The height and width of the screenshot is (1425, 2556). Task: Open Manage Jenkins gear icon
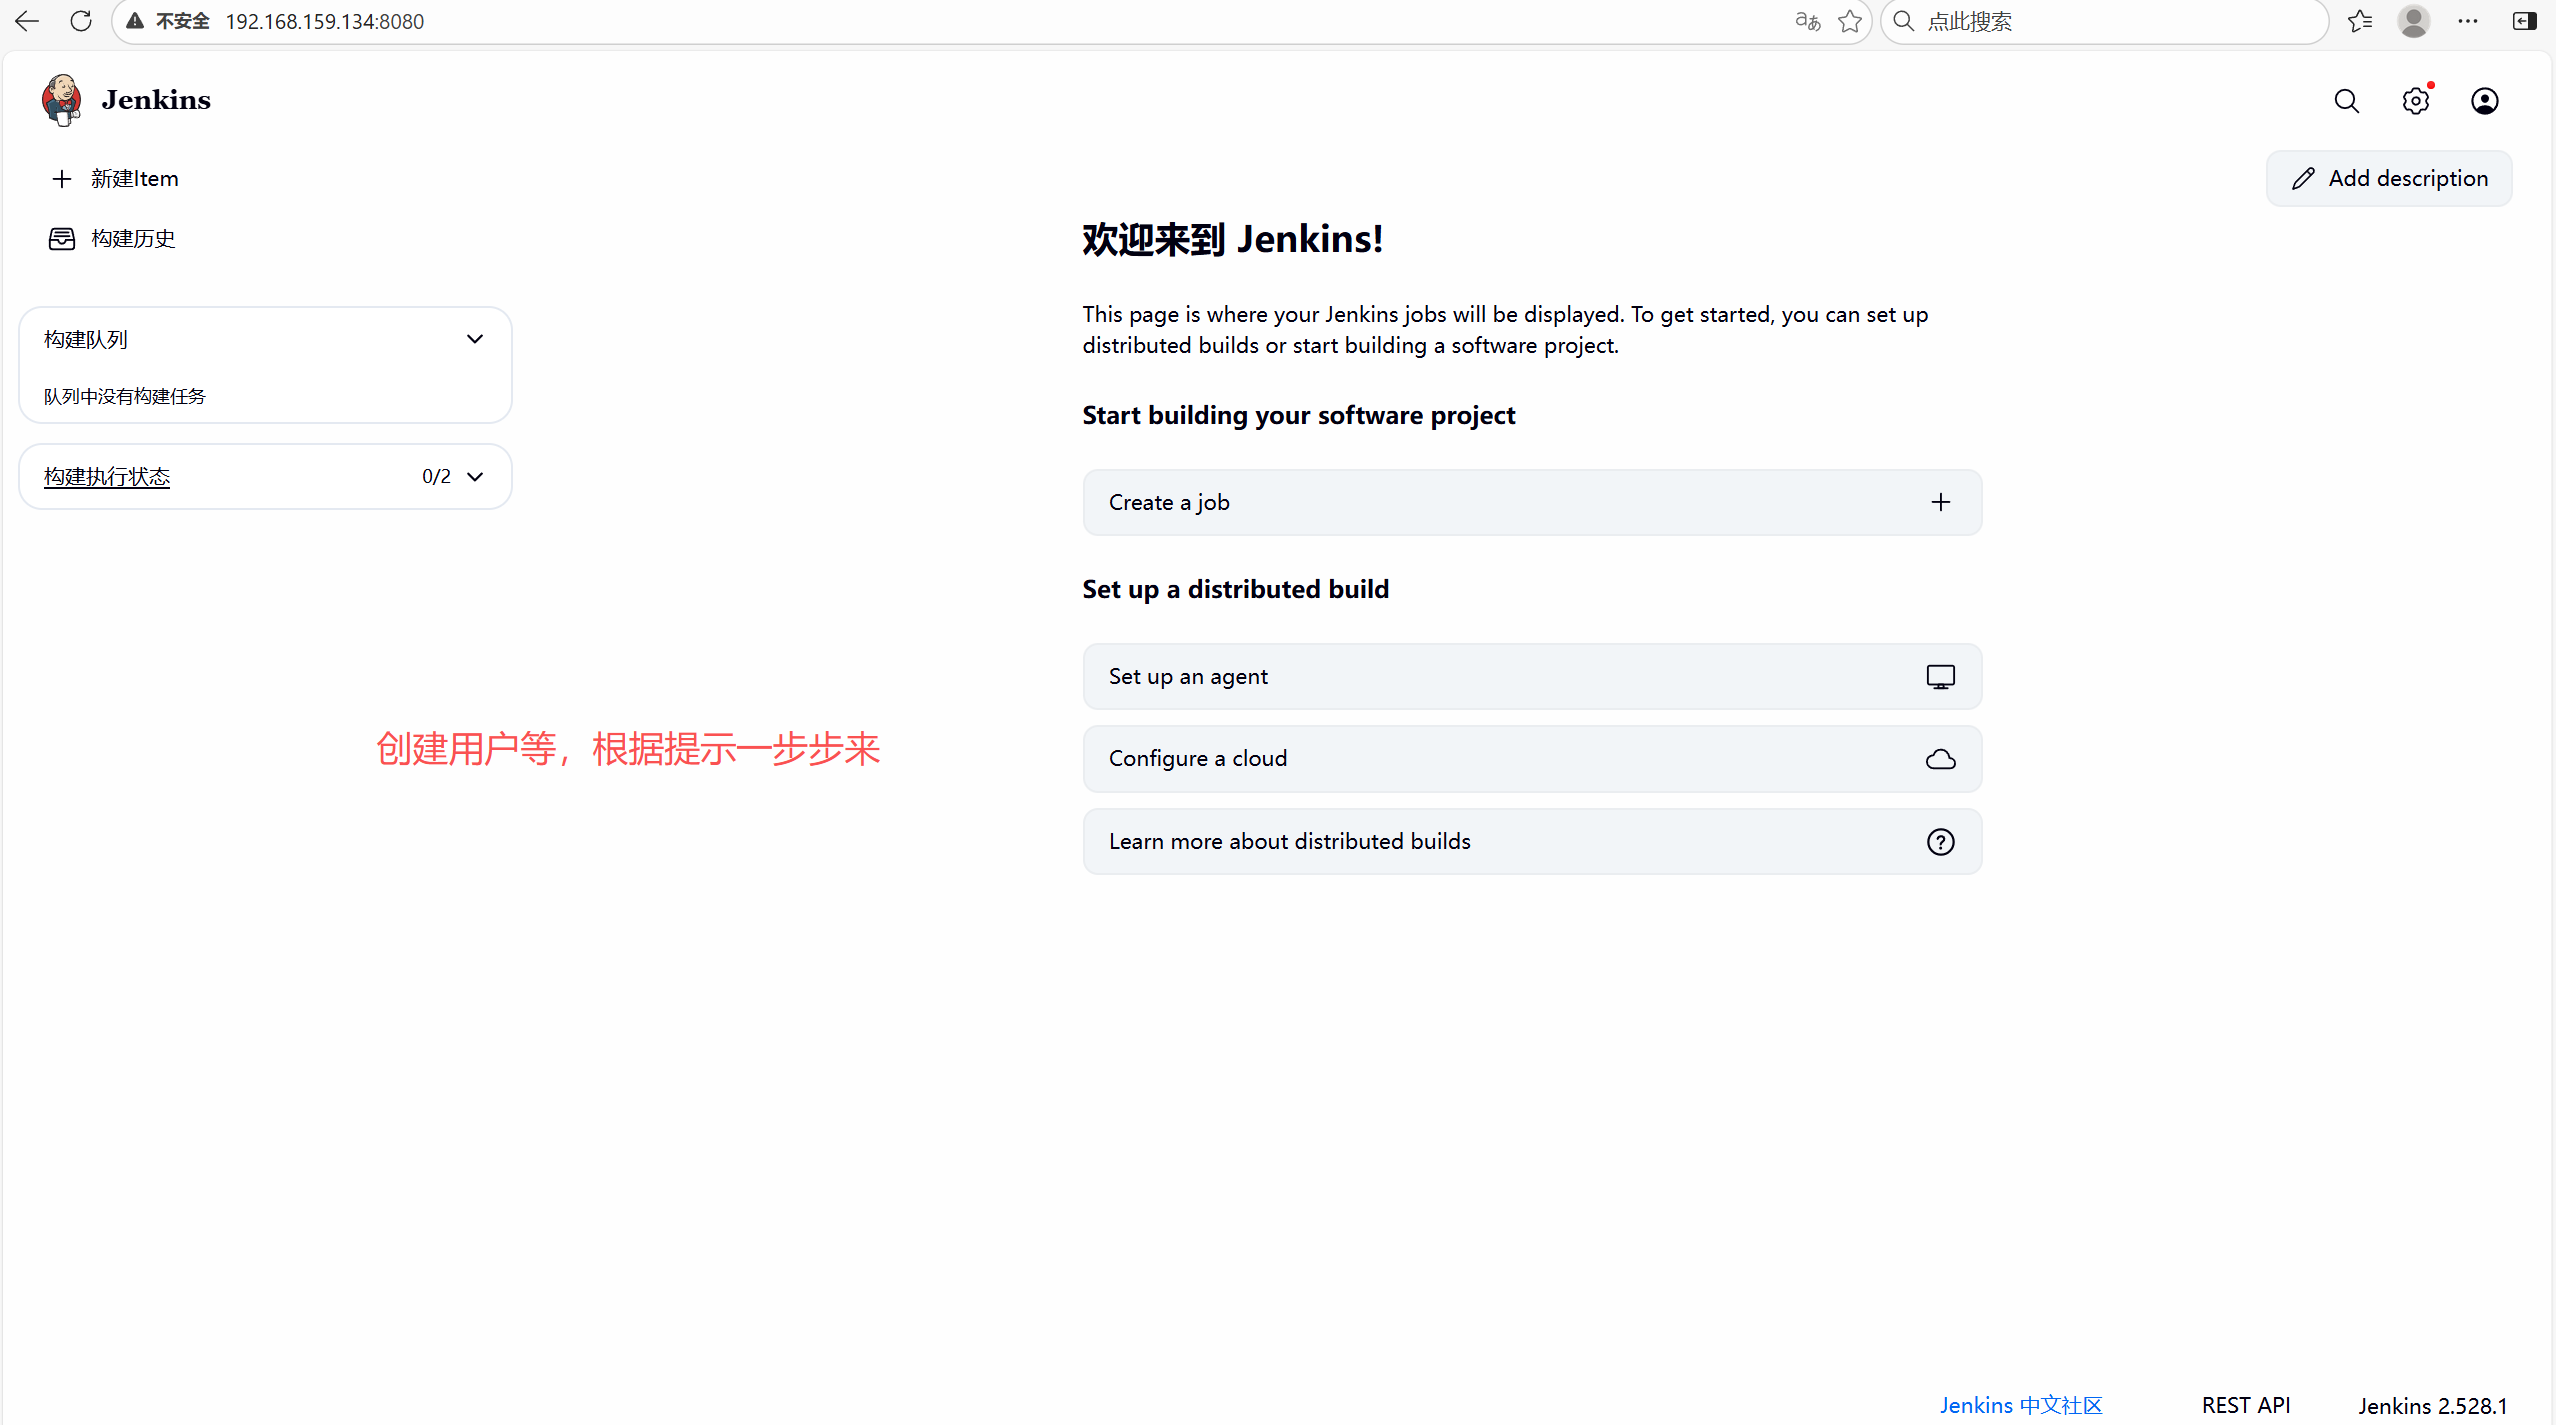[x=2415, y=101]
